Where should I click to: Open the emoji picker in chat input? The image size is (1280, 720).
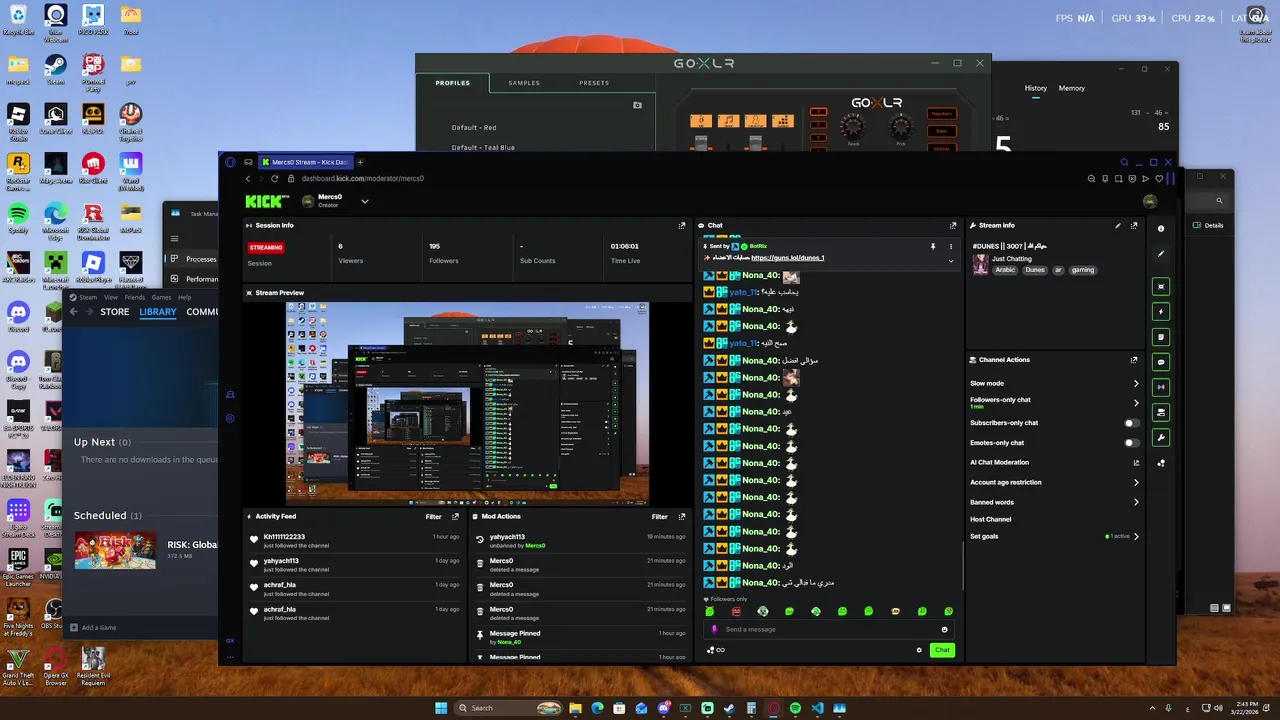click(x=944, y=629)
